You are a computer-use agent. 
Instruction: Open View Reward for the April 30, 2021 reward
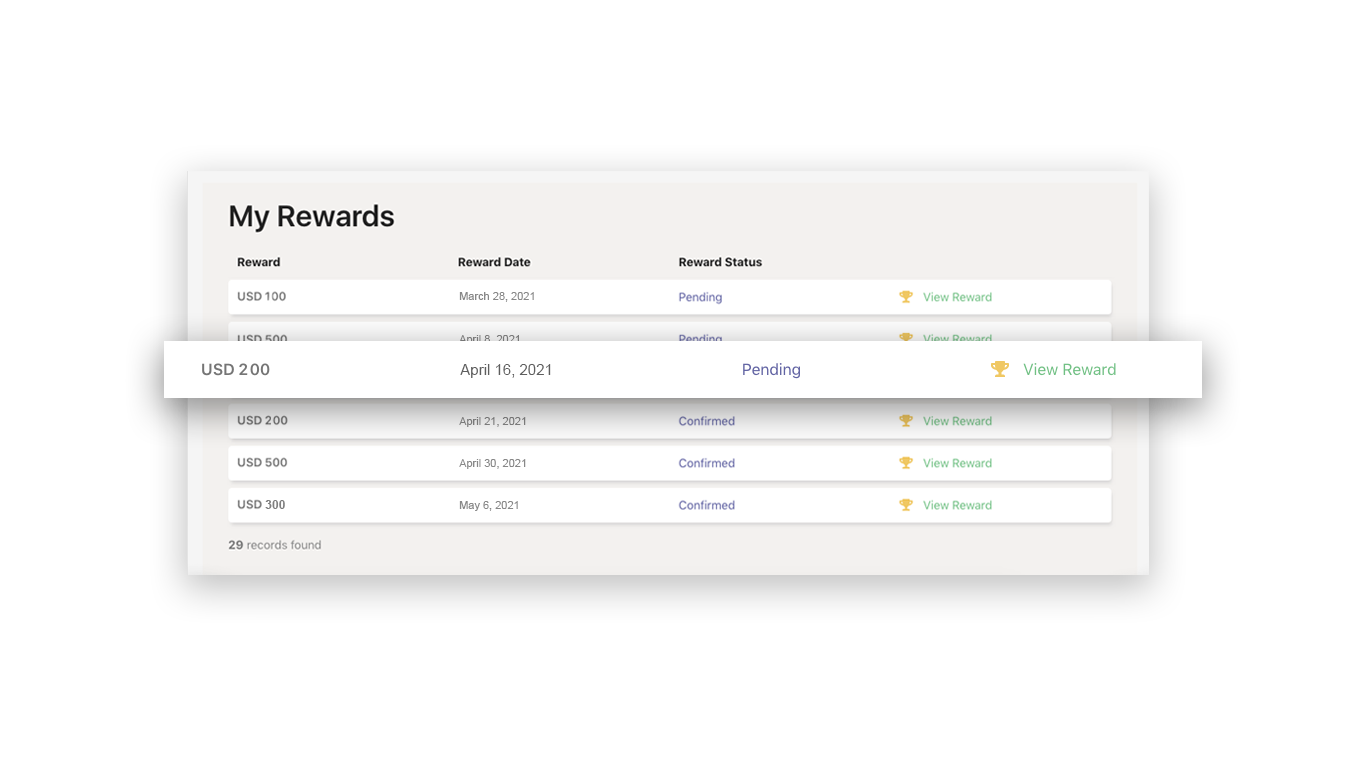[957, 463]
